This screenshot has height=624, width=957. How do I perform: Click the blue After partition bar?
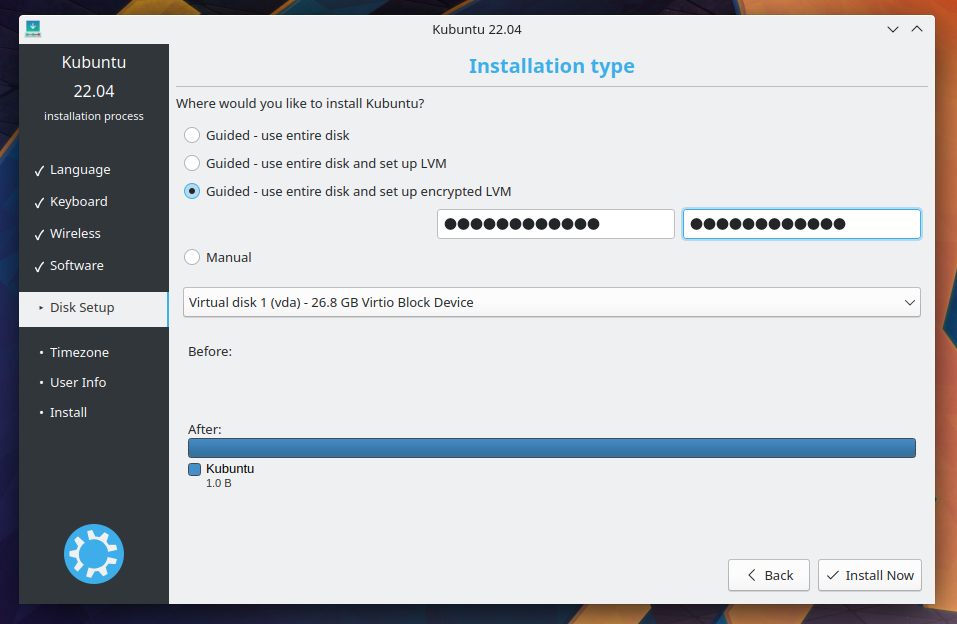(552, 448)
